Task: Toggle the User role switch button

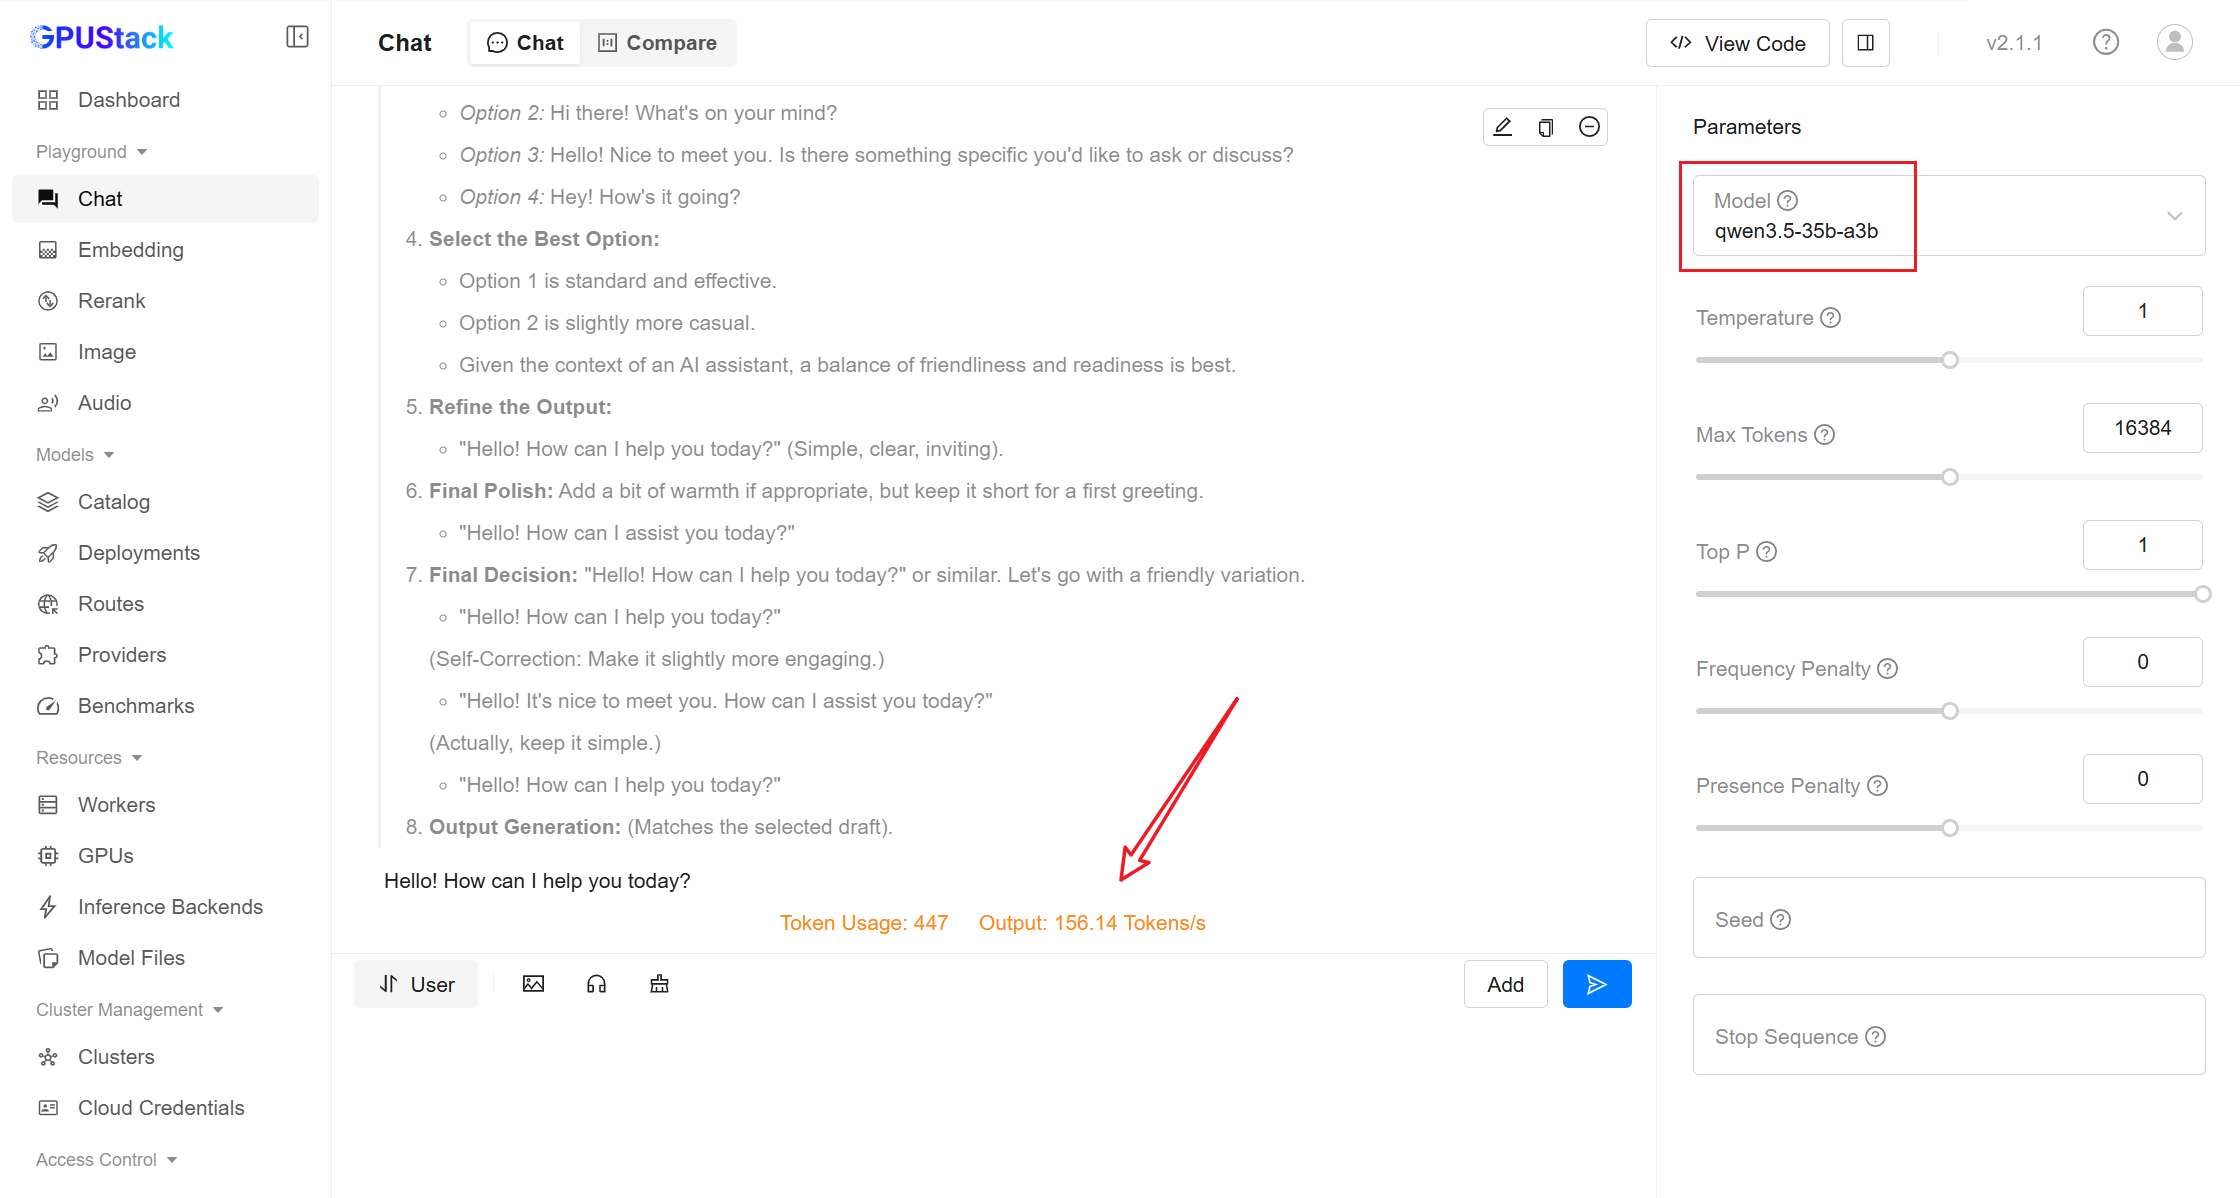Action: point(416,984)
